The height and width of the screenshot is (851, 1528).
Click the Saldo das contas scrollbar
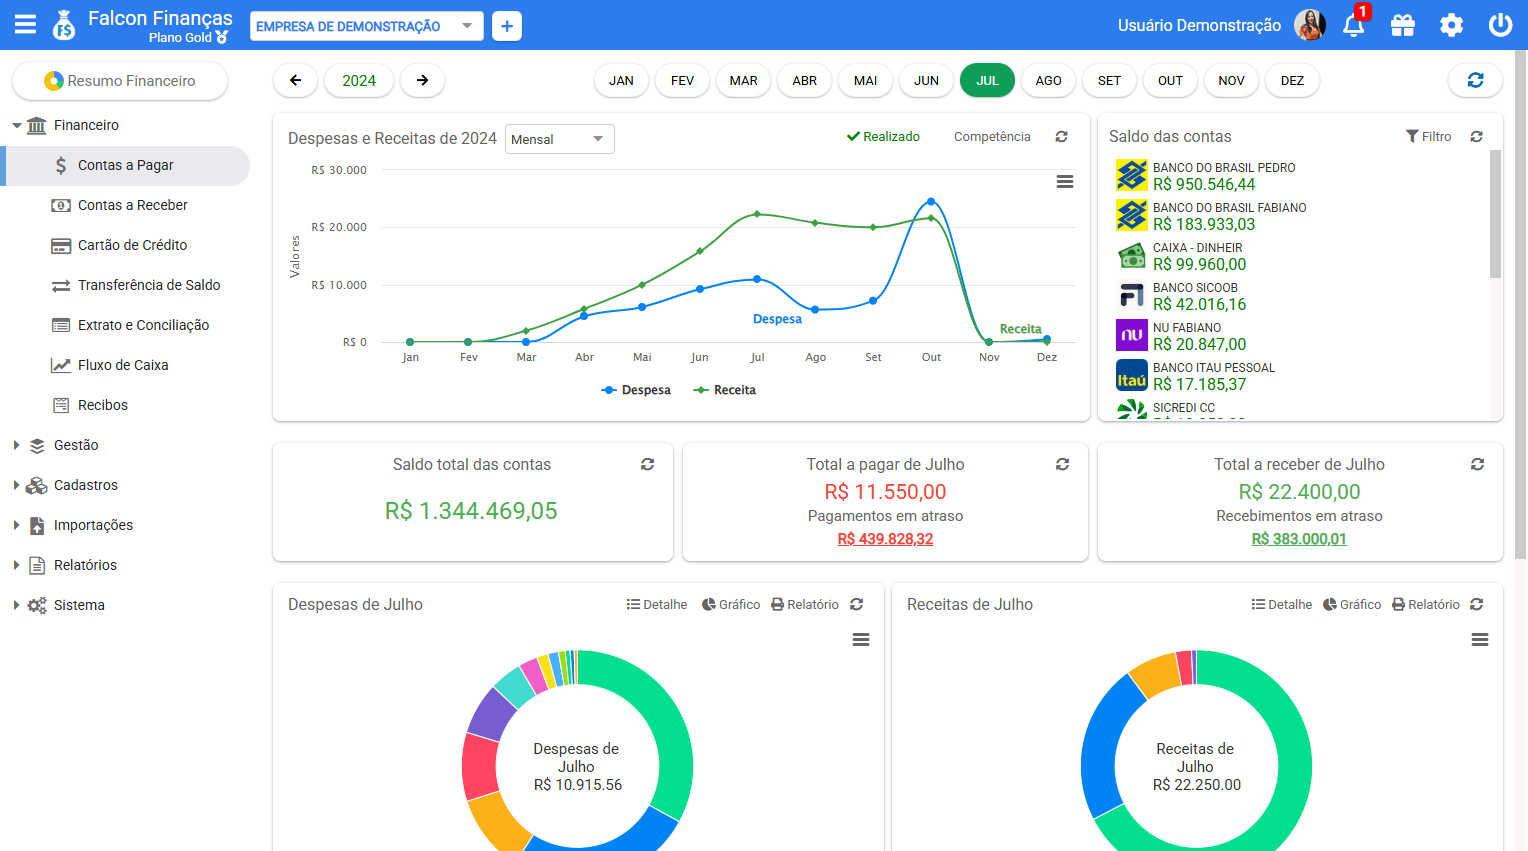coord(1495,215)
